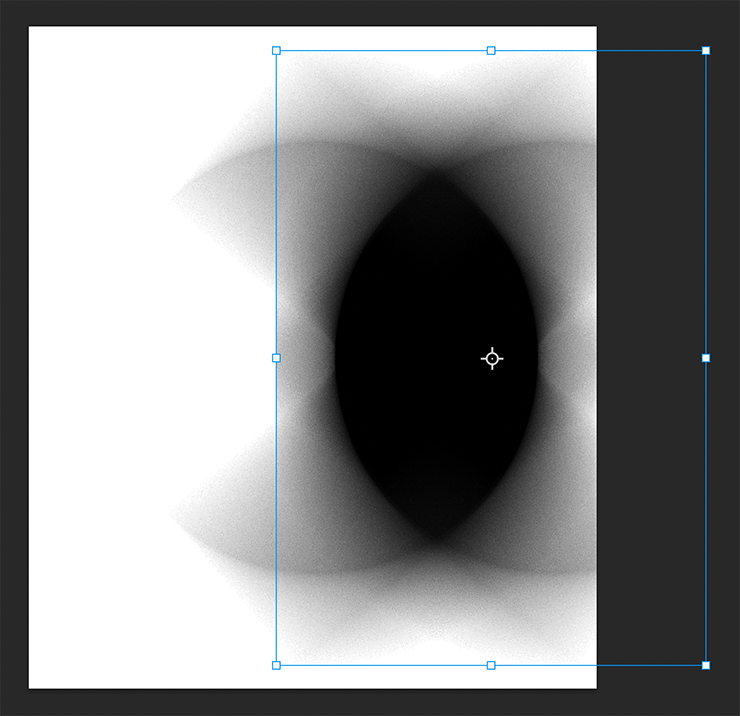Screen dimensions: 740x716
Task: Click the bottom-center transform handle
Action: point(491,665)
